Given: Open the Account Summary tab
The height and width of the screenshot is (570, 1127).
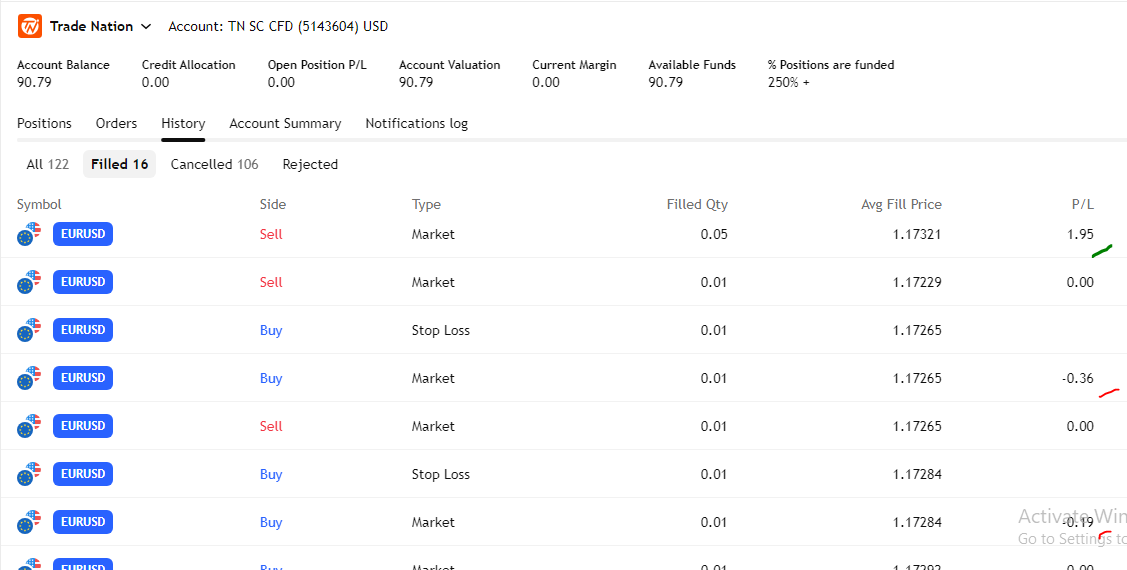Looking at the screenshot, I should (285, 124).
